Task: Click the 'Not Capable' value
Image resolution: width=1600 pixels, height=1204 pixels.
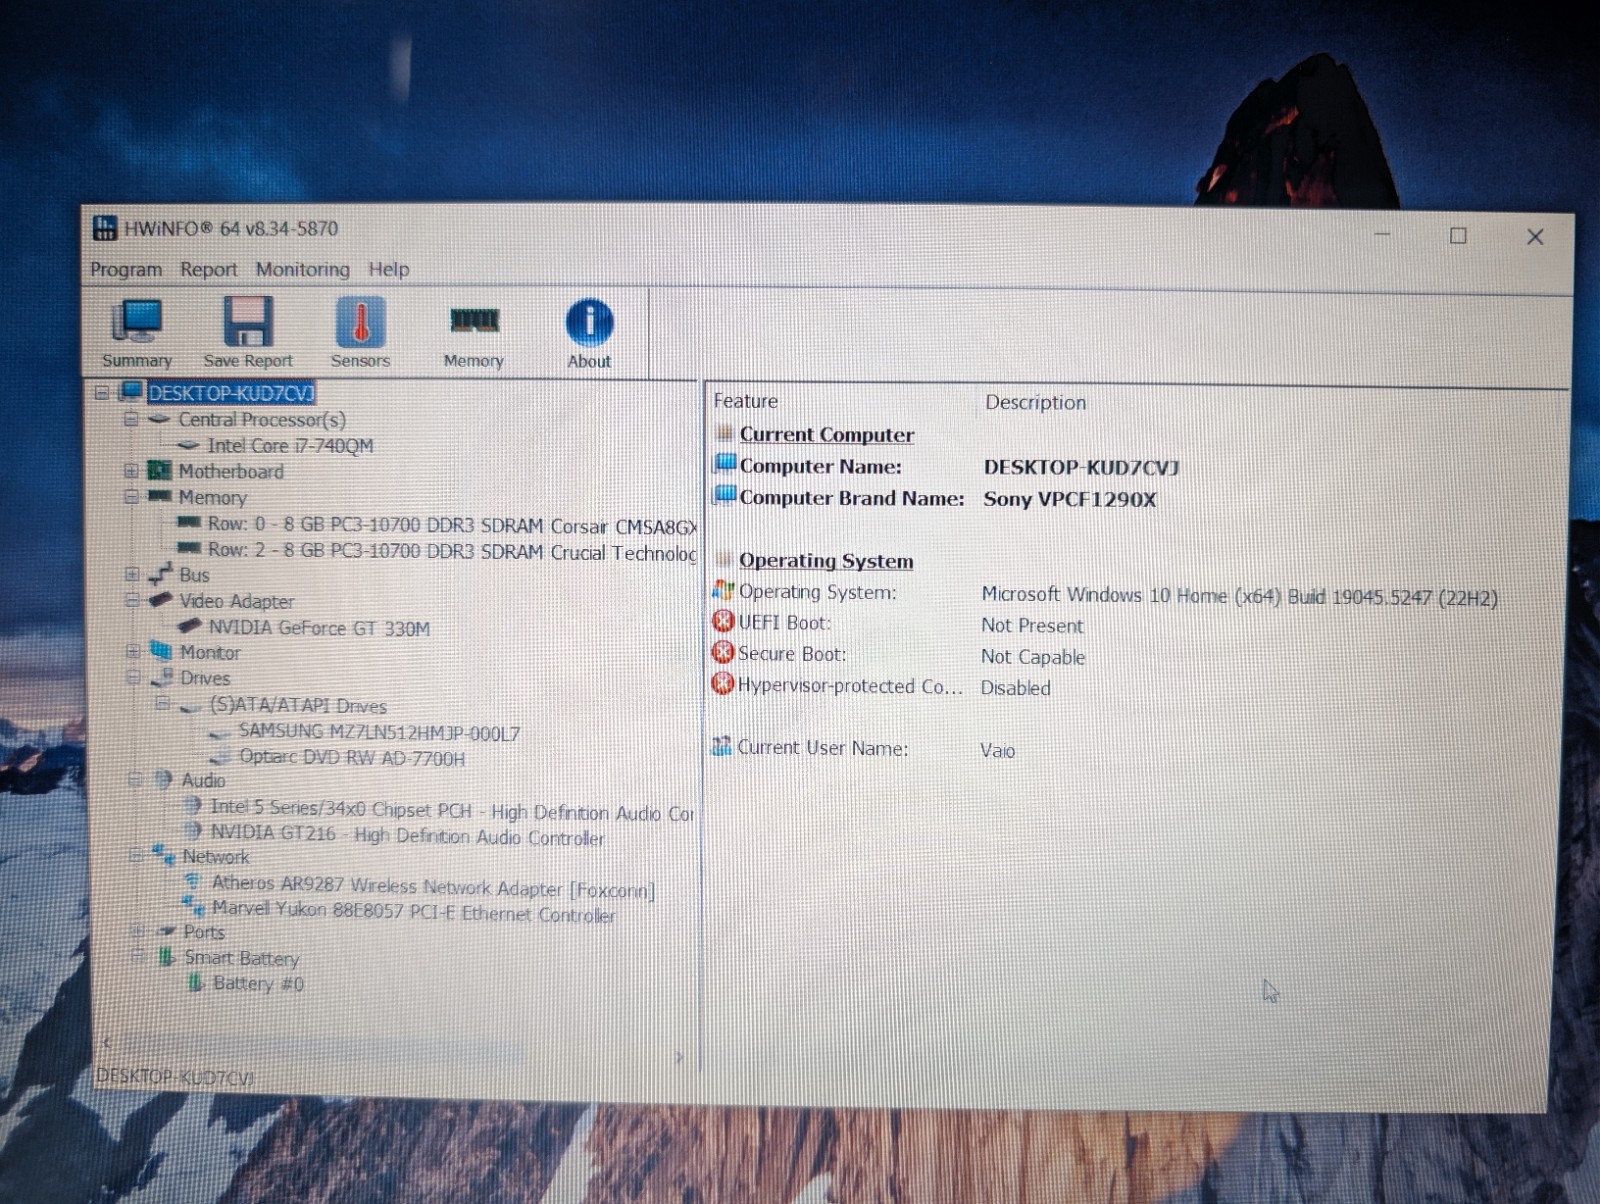Action: point(1033,656)
